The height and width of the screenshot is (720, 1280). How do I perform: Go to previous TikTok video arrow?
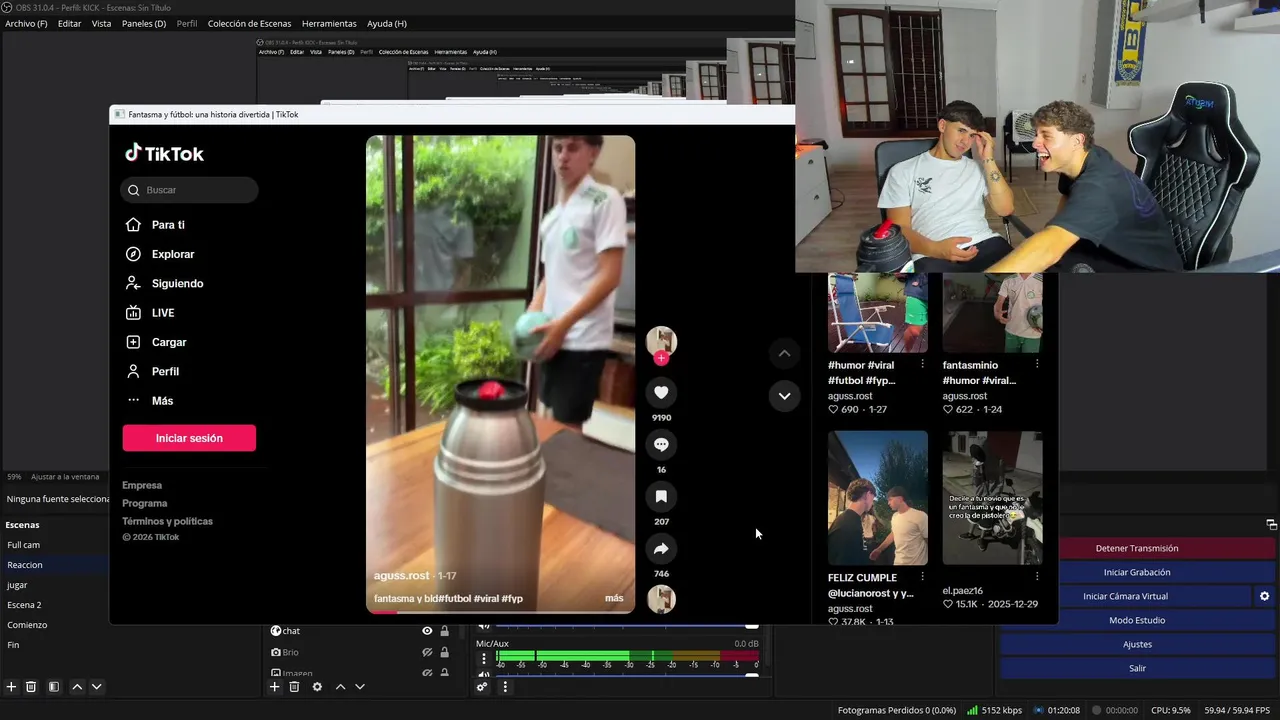[784, 353]
